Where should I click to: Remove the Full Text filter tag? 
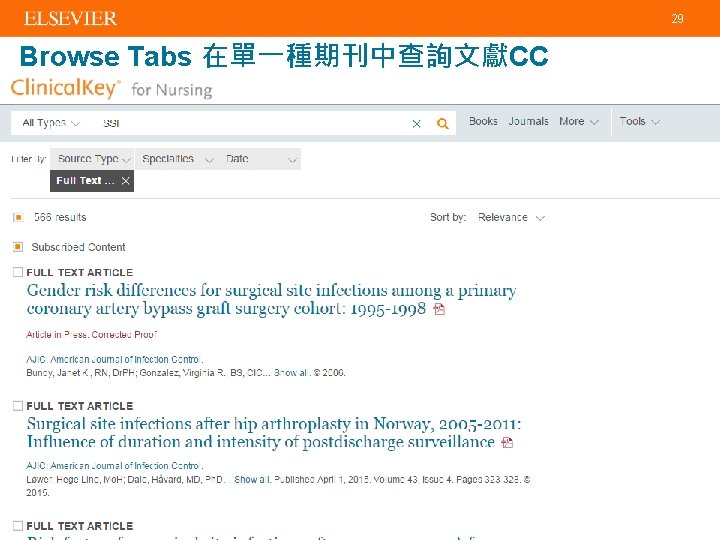tap(125, 181)
